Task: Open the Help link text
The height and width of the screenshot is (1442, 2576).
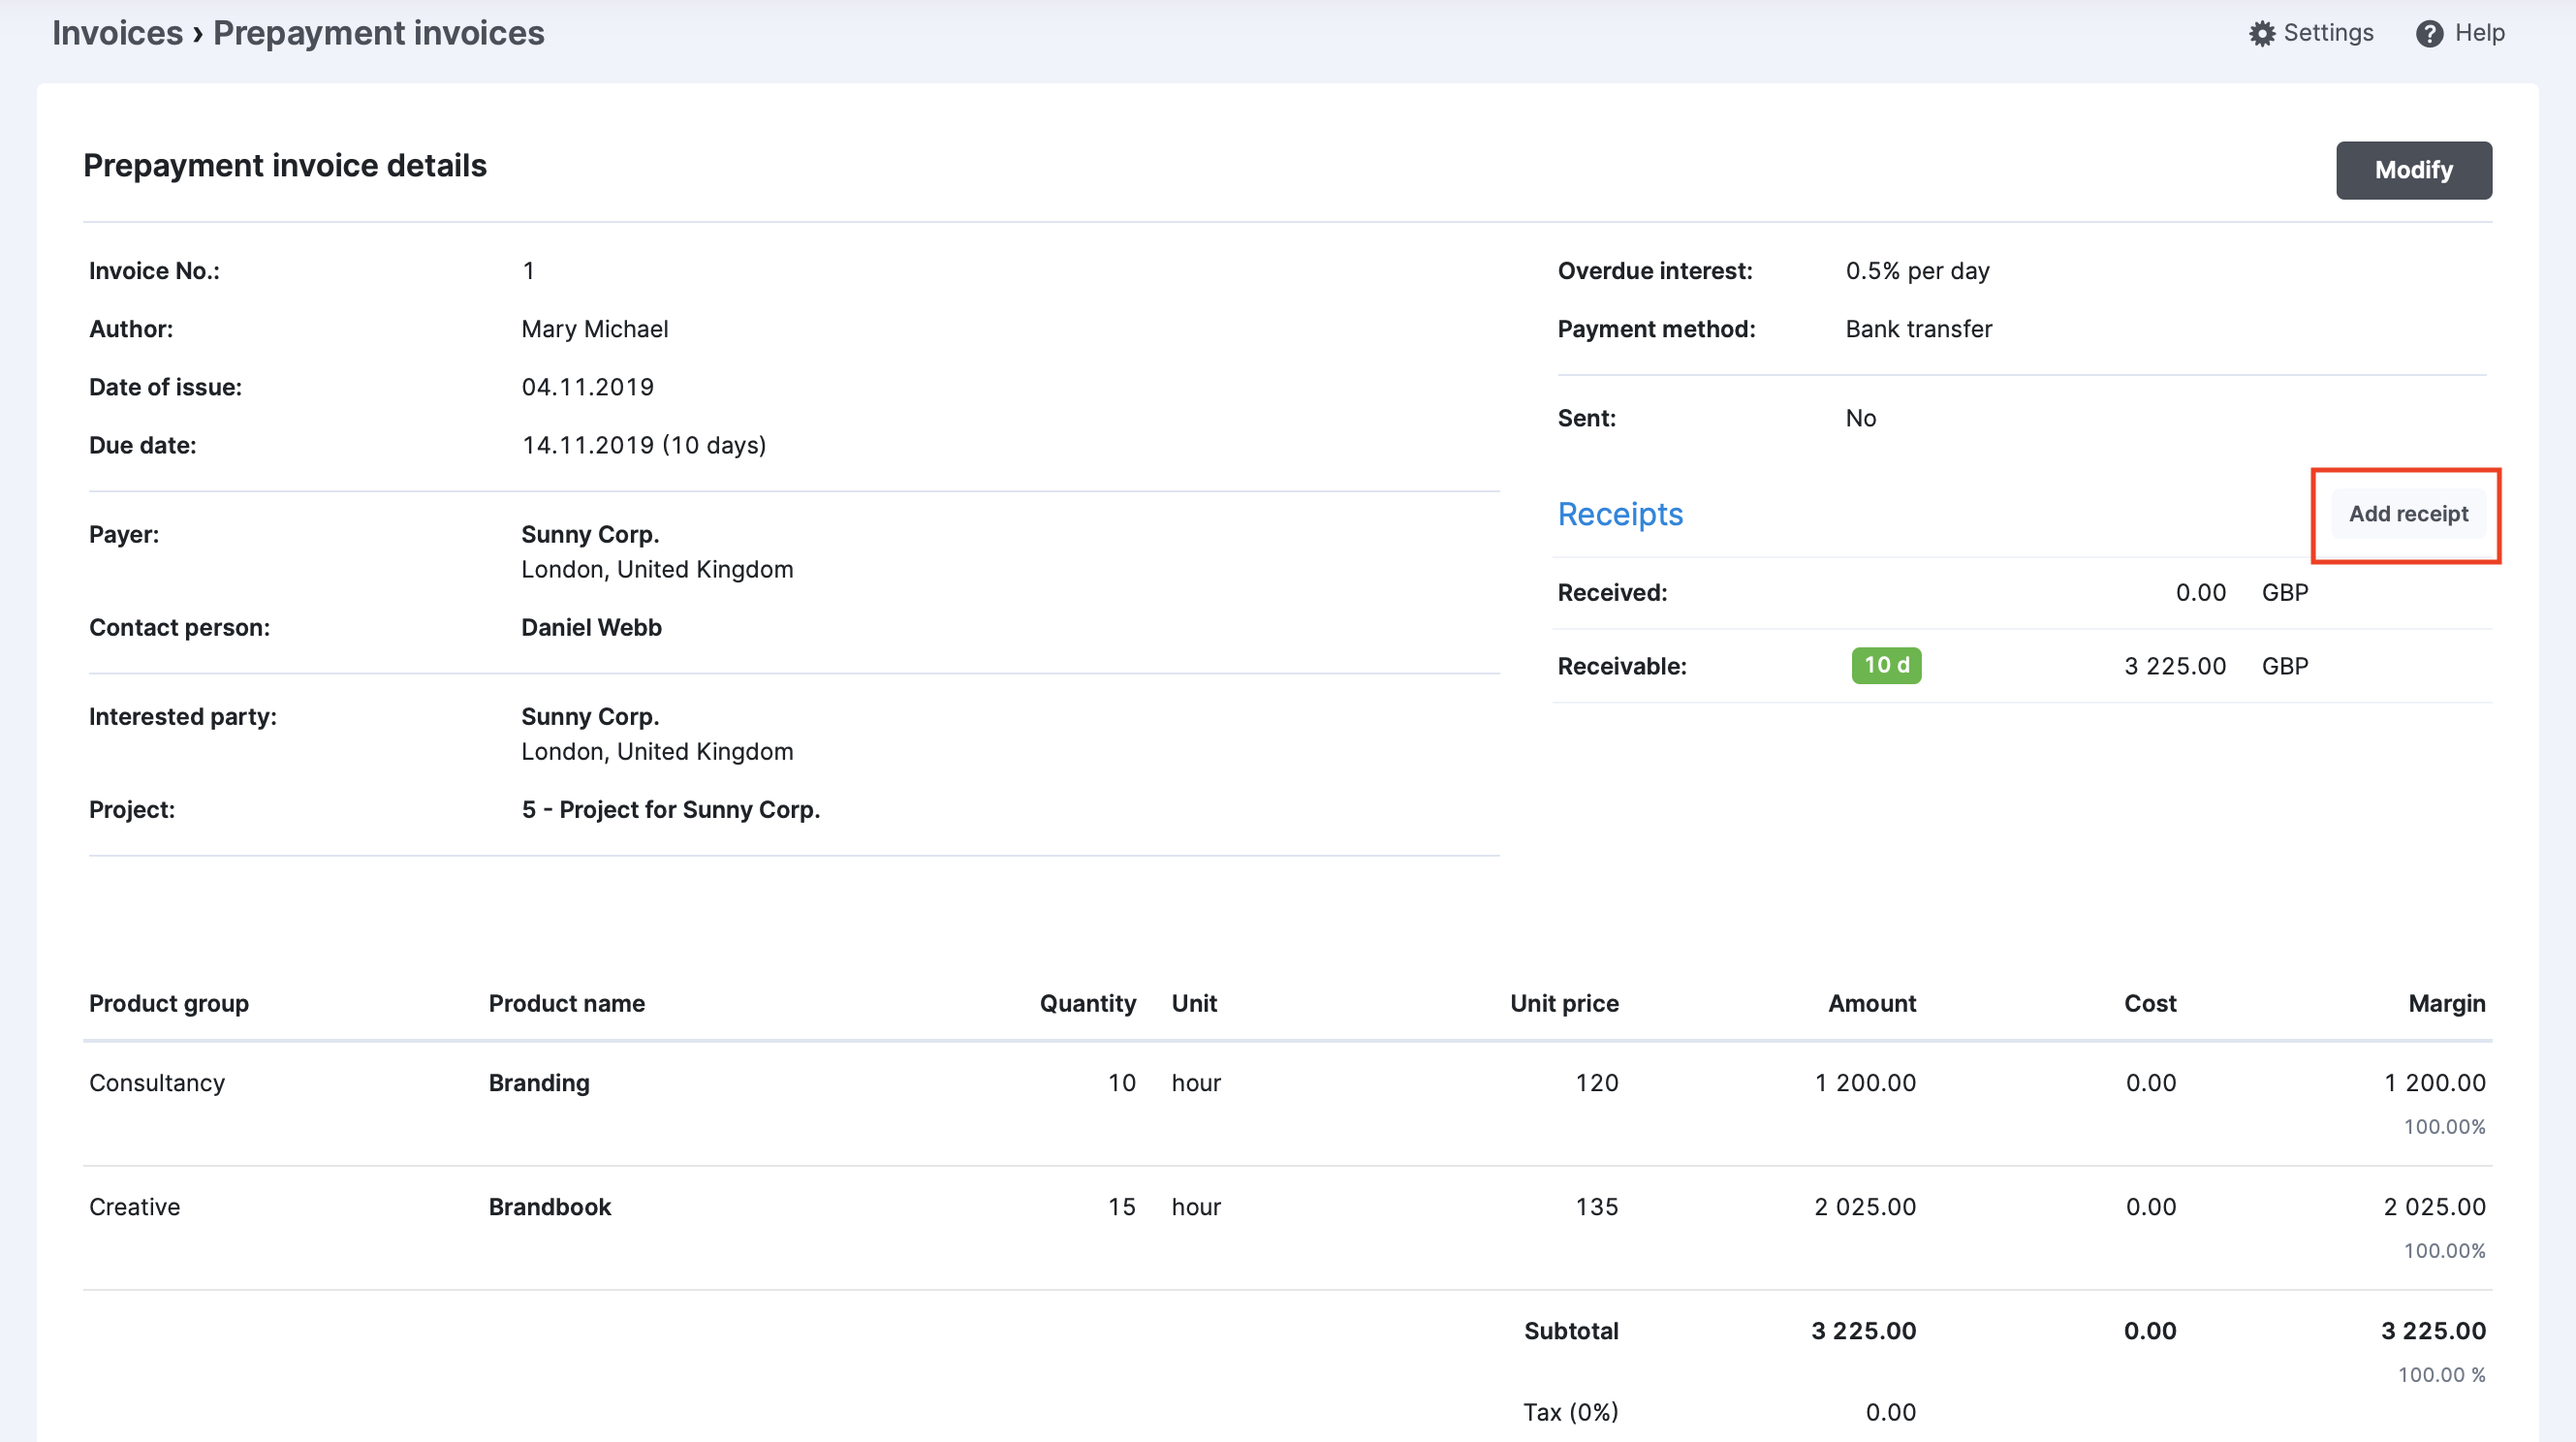Action: [2479, 33]
